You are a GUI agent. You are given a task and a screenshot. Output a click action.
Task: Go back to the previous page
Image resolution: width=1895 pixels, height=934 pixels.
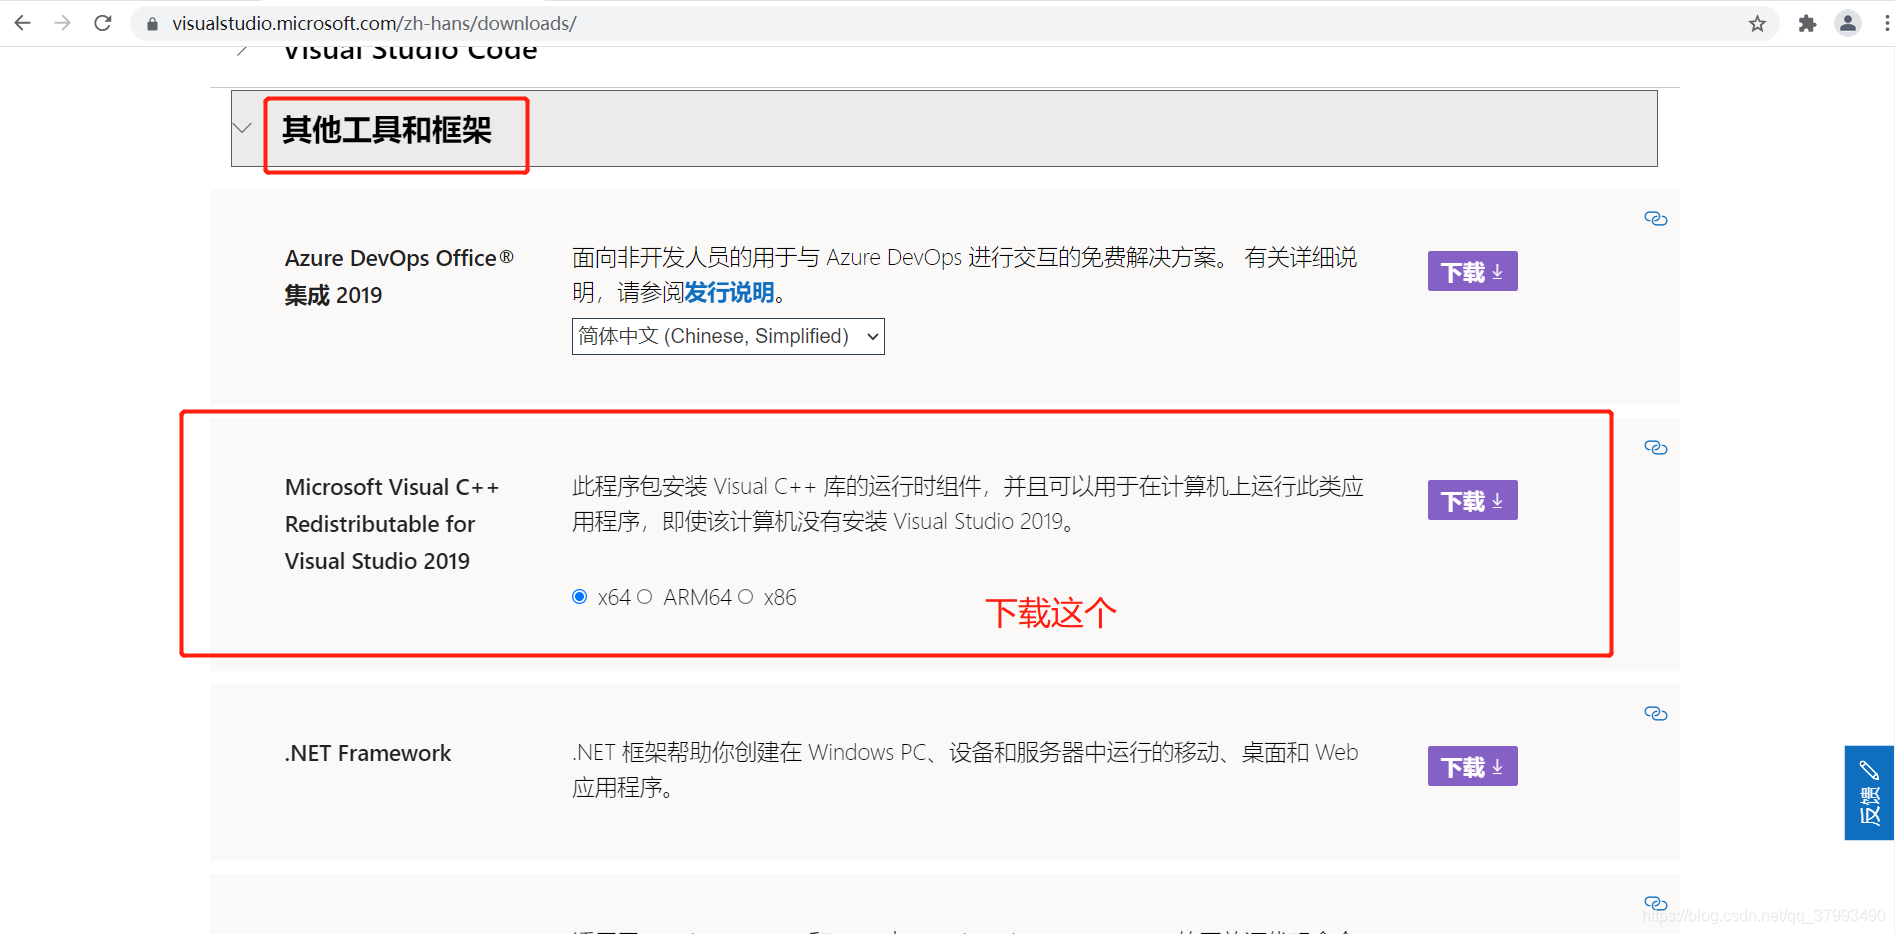tap(22, 23)
